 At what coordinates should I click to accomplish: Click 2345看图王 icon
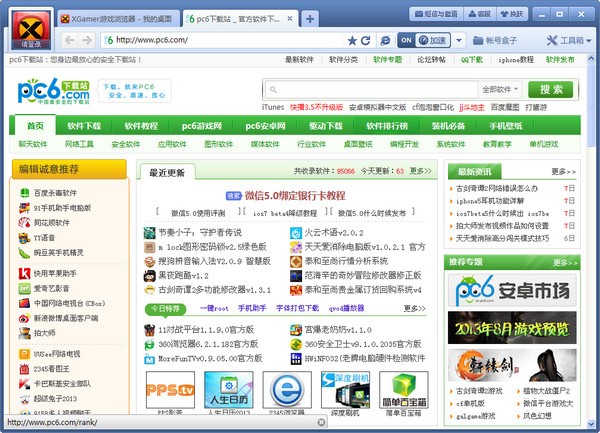(x=24, y=369)
